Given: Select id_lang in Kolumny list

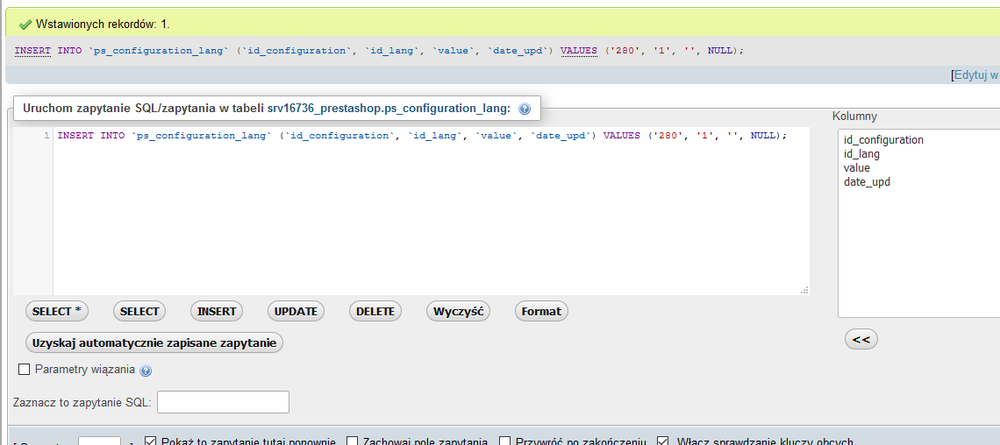Looking at the screenshot, I should pyautogui.click(x=862, y=154).
